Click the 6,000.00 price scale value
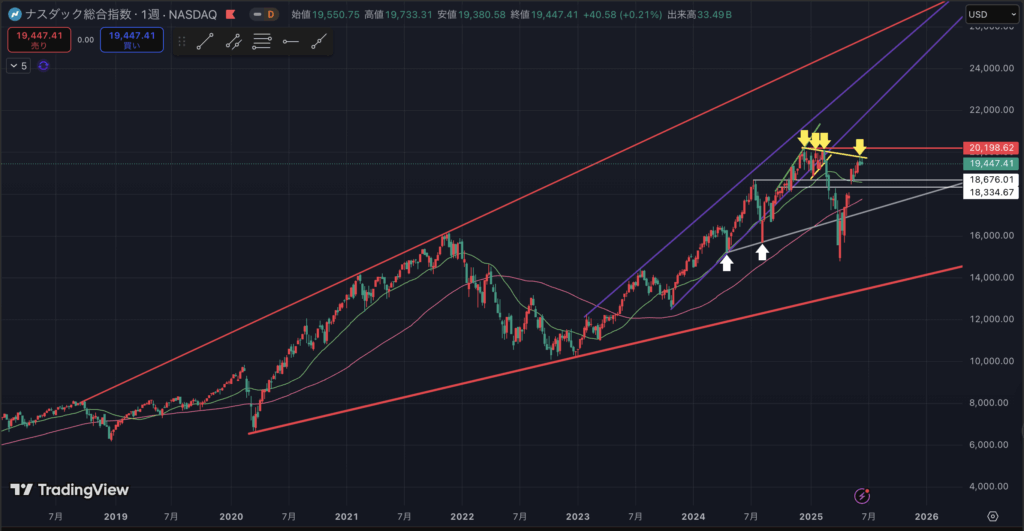Viewport: 1024px width, 531px height. click(991, 444)
